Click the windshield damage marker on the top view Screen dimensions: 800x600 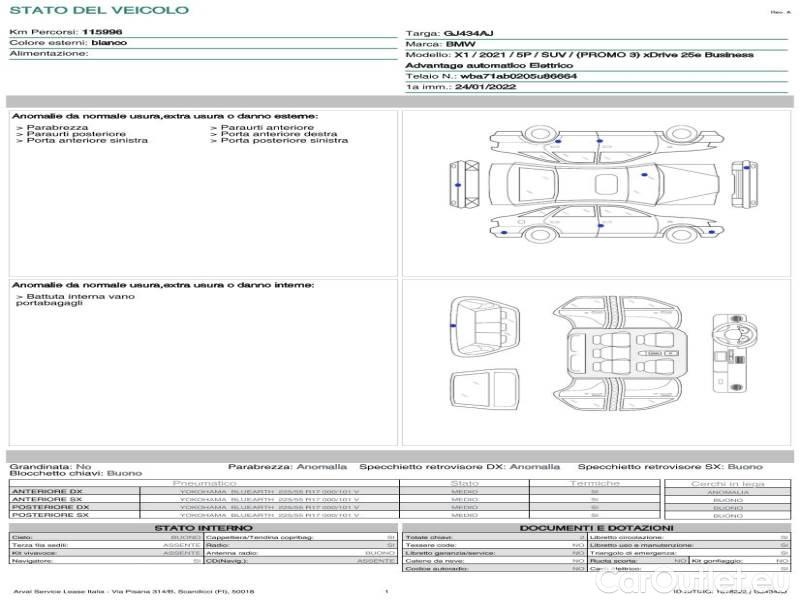coord(645,176)
